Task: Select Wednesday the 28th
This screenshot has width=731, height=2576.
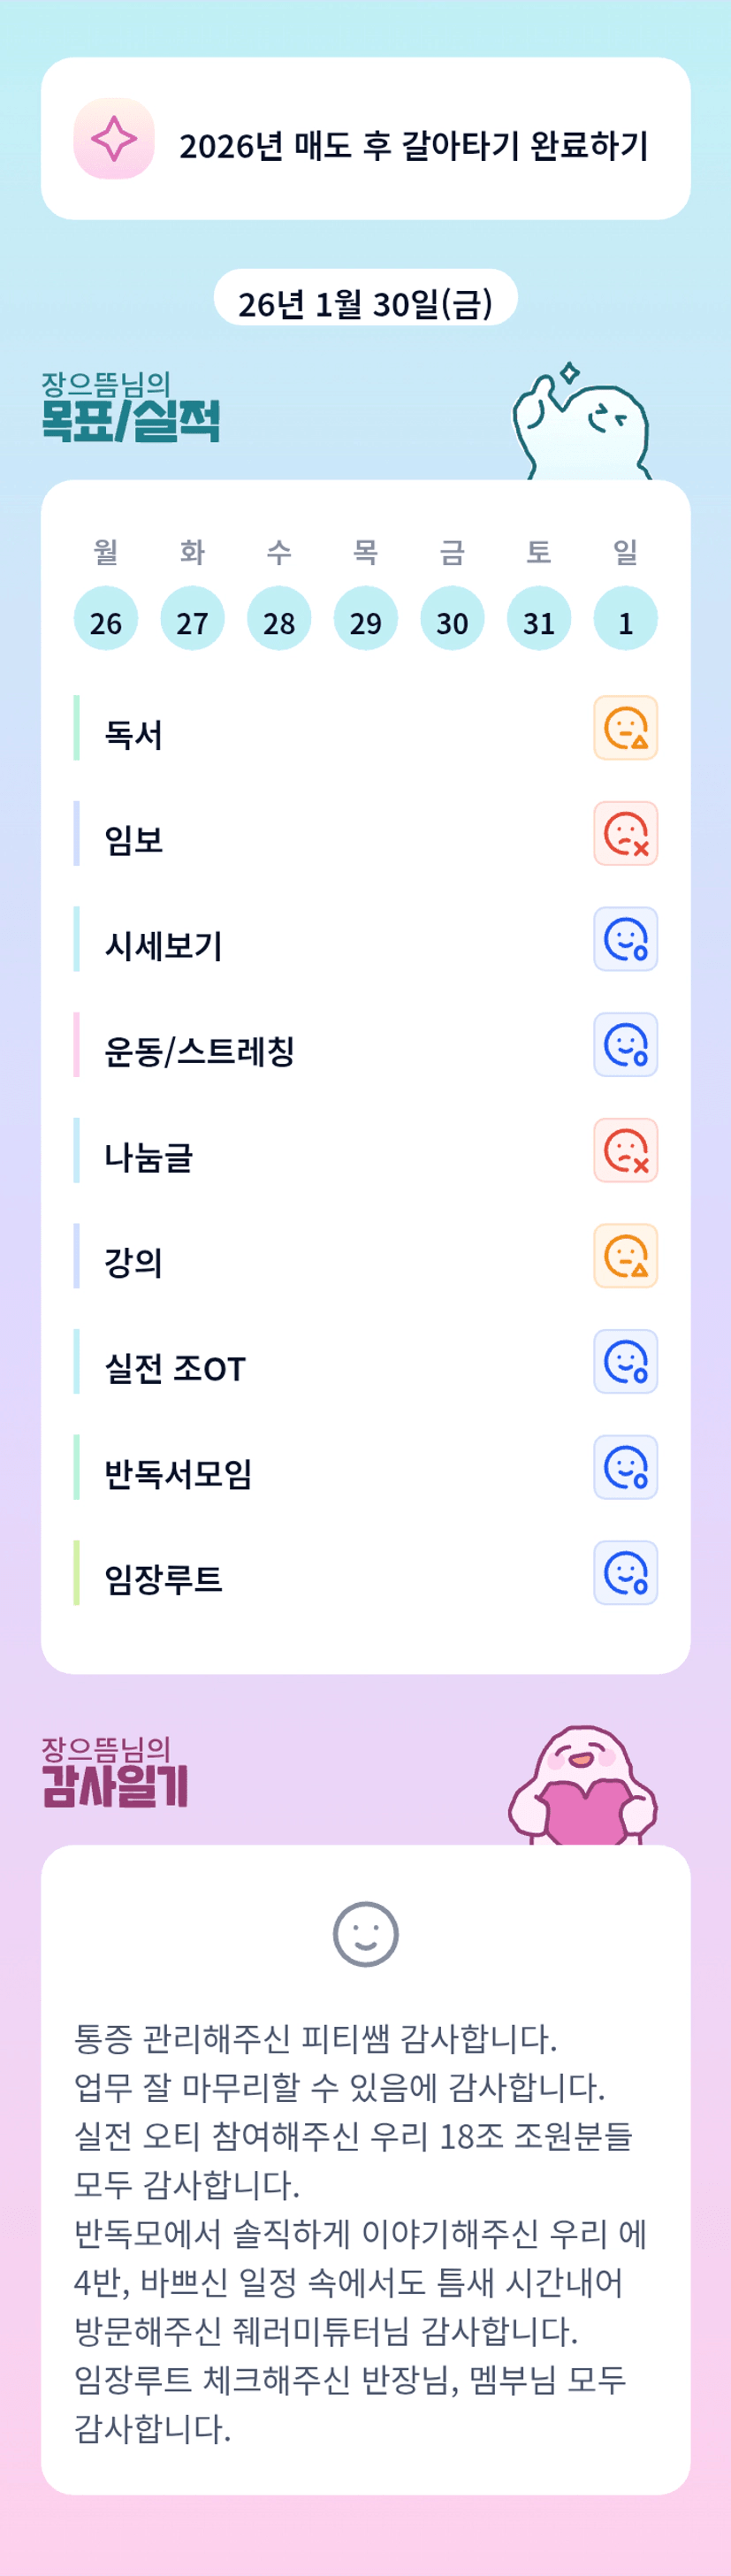Action: point(279,619)
